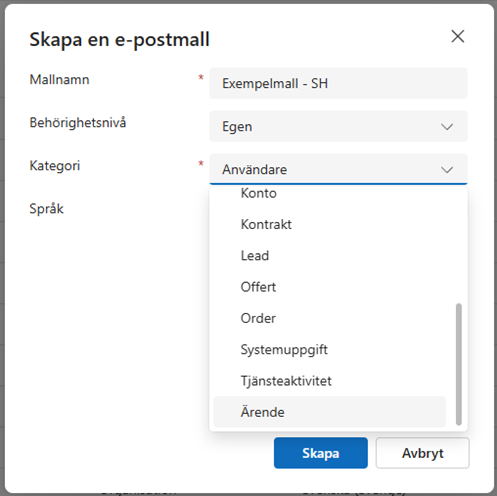
Task: Click the category list scrollbar thumb
Action: click(459, 364)
